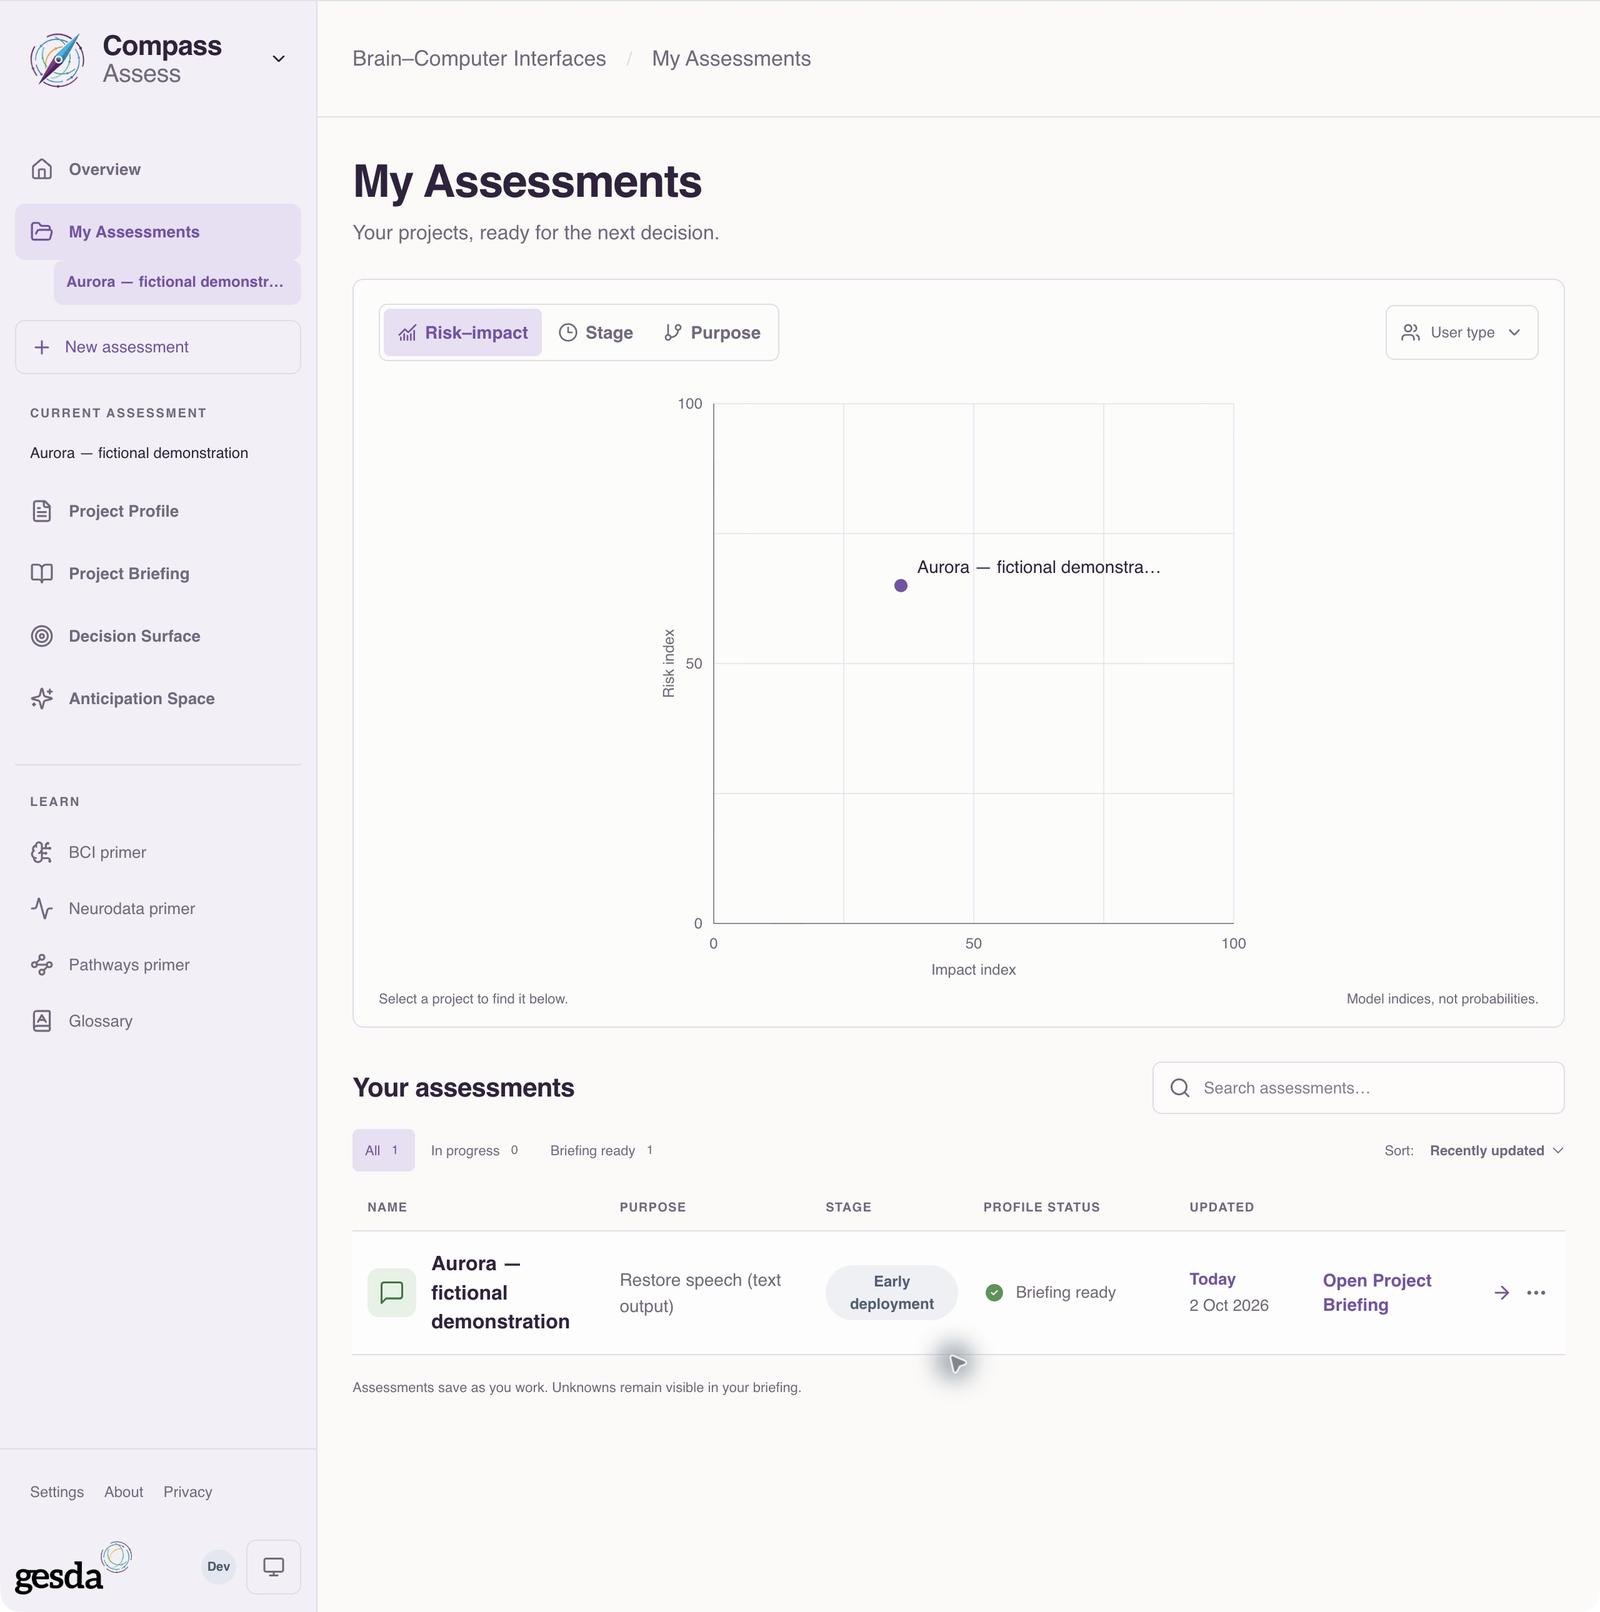
Task: Switch chart to Stage view
Action: [596, 333]
